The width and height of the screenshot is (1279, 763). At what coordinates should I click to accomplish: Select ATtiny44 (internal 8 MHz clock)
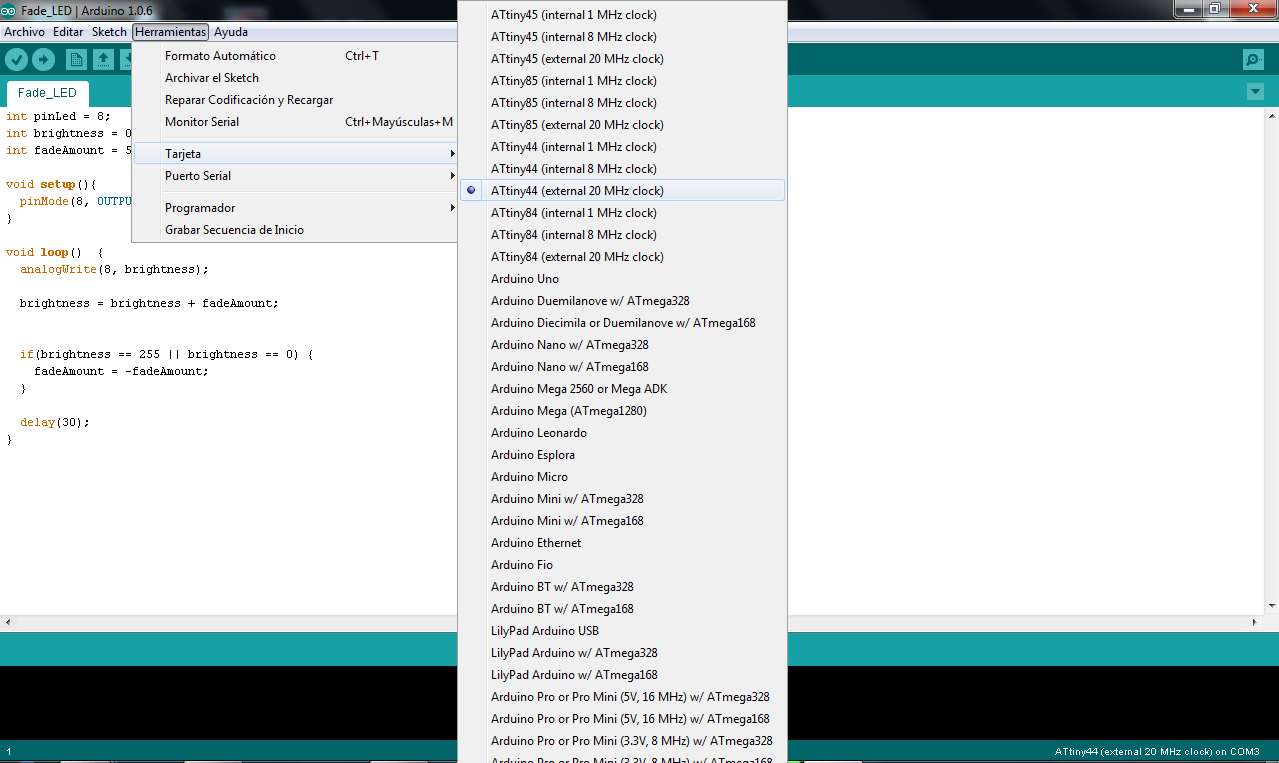point(622,169)
